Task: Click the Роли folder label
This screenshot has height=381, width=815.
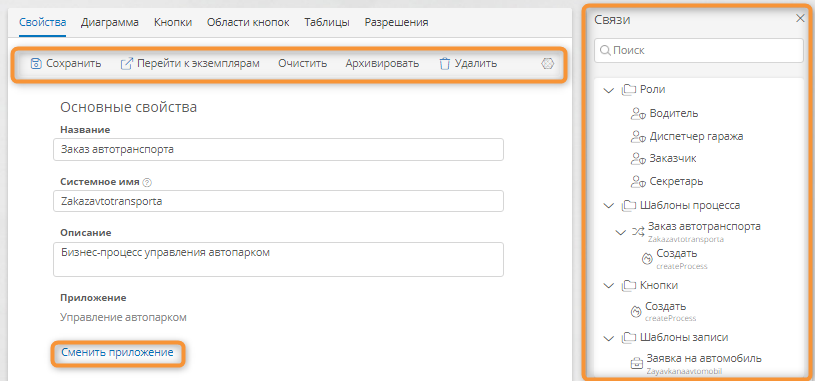Action: tap(653, 90)
